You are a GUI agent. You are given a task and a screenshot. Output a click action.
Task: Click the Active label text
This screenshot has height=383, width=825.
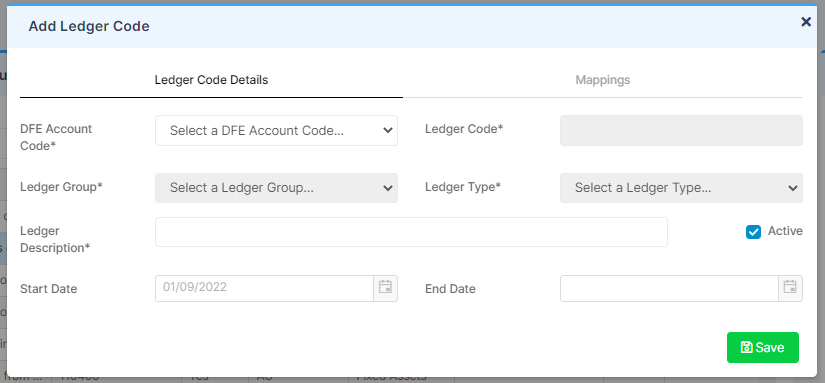pyautogui.click(x=786, y=231)
